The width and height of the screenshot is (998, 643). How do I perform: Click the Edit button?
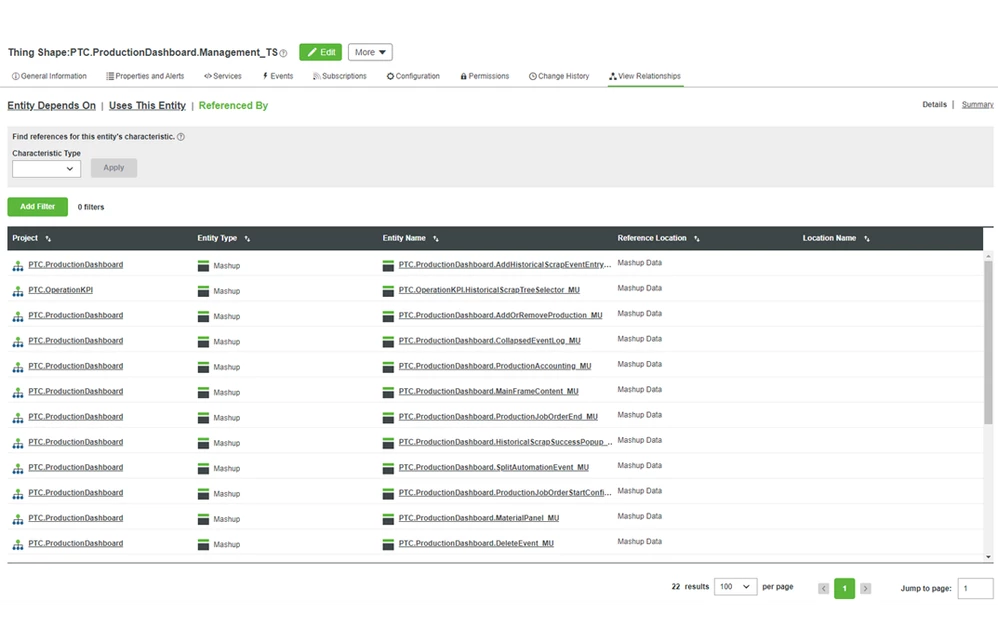tap(320, 52)
